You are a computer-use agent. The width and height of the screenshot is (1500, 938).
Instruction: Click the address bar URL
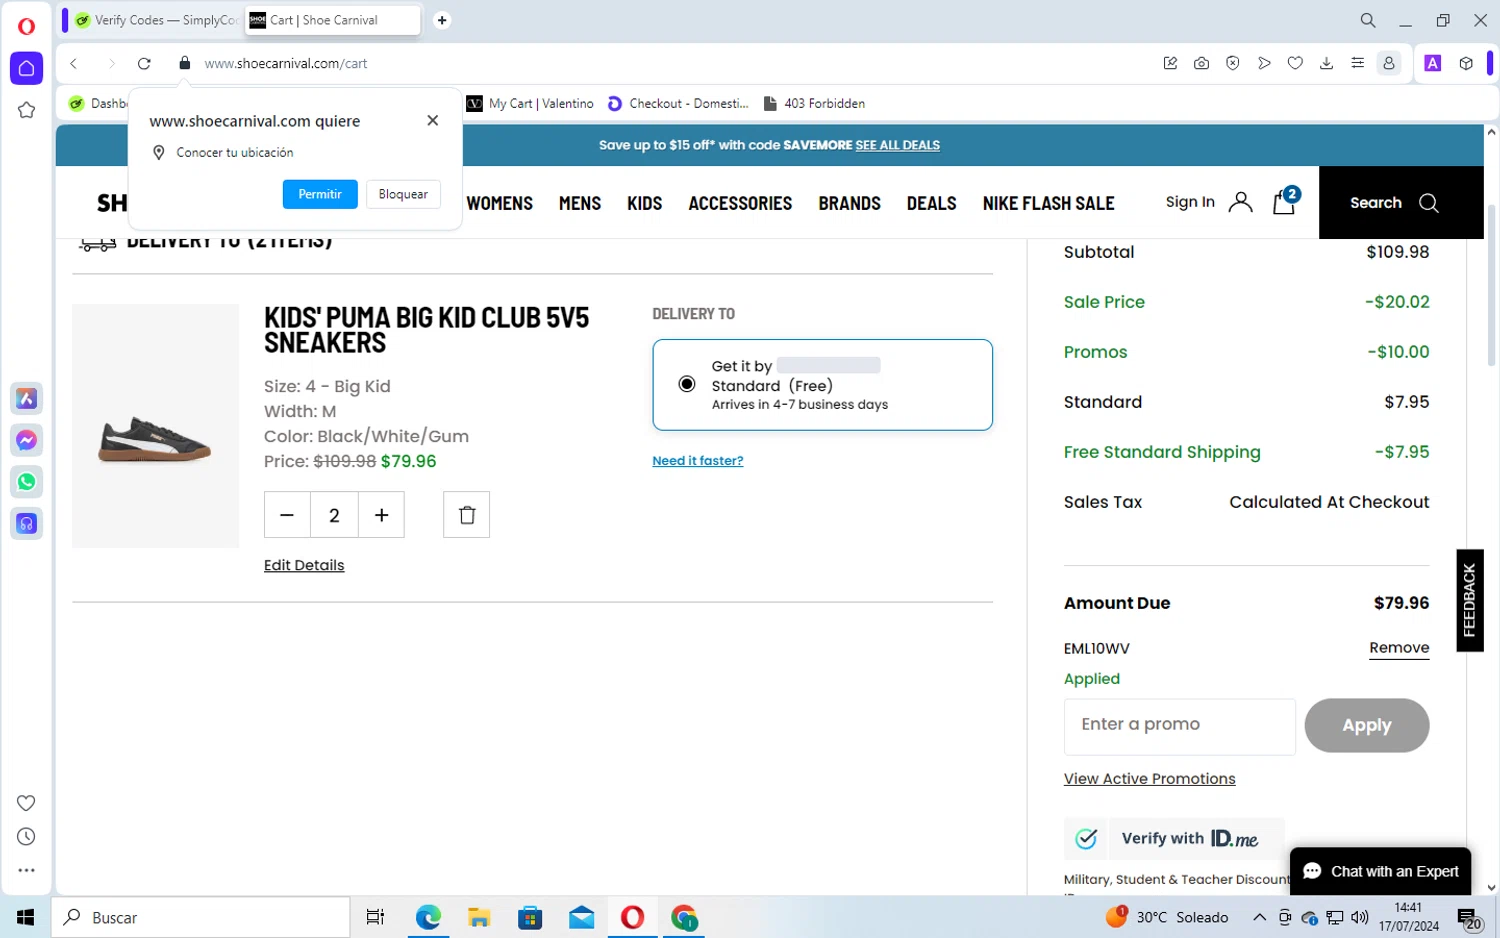(x=286, y=63)
